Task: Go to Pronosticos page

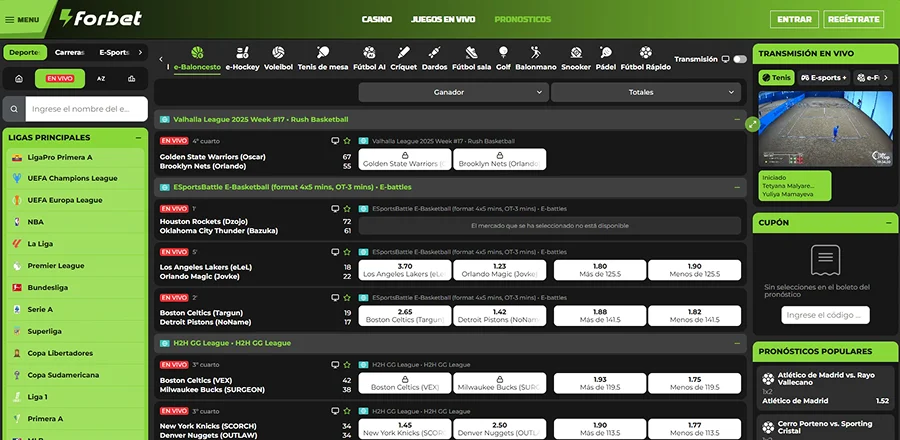Action: click(522, 19)
